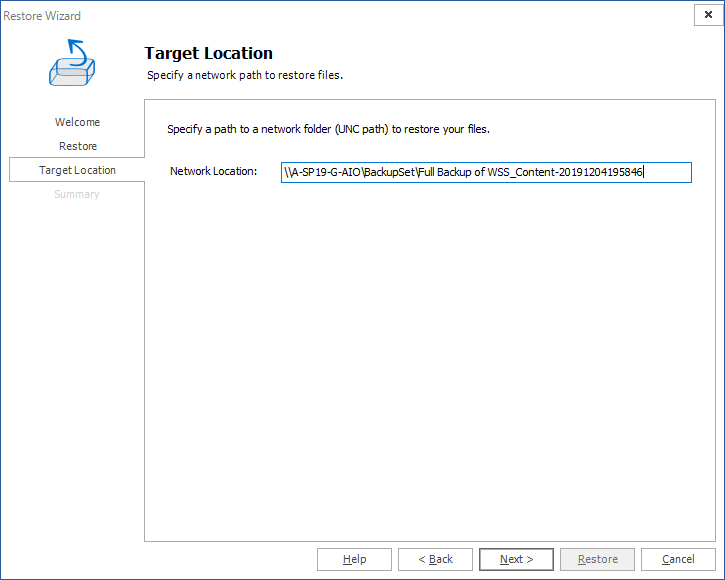
Task: Open Help for this wizard
Action: click(354, 559)
